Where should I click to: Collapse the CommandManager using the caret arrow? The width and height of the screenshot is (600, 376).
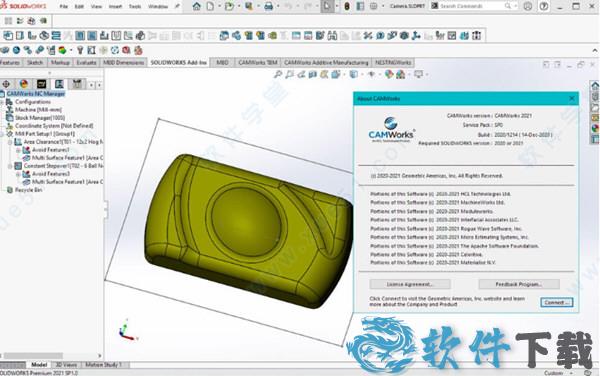pyautogui.click(x=595, y=50)
